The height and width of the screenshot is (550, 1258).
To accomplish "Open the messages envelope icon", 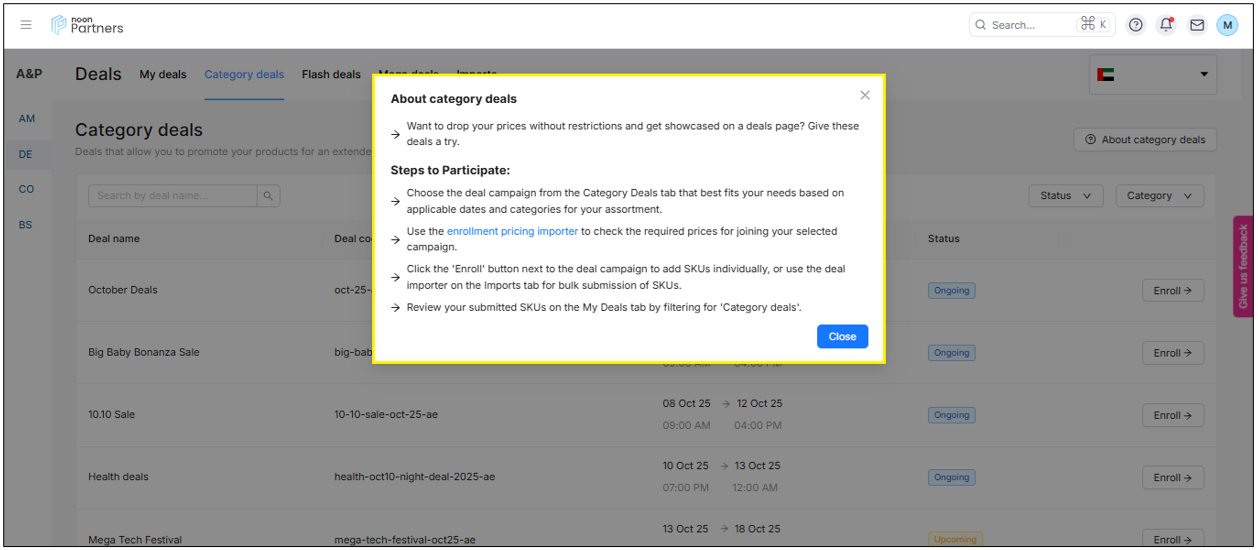I will pyautogui.click(x=1196, y=25).
